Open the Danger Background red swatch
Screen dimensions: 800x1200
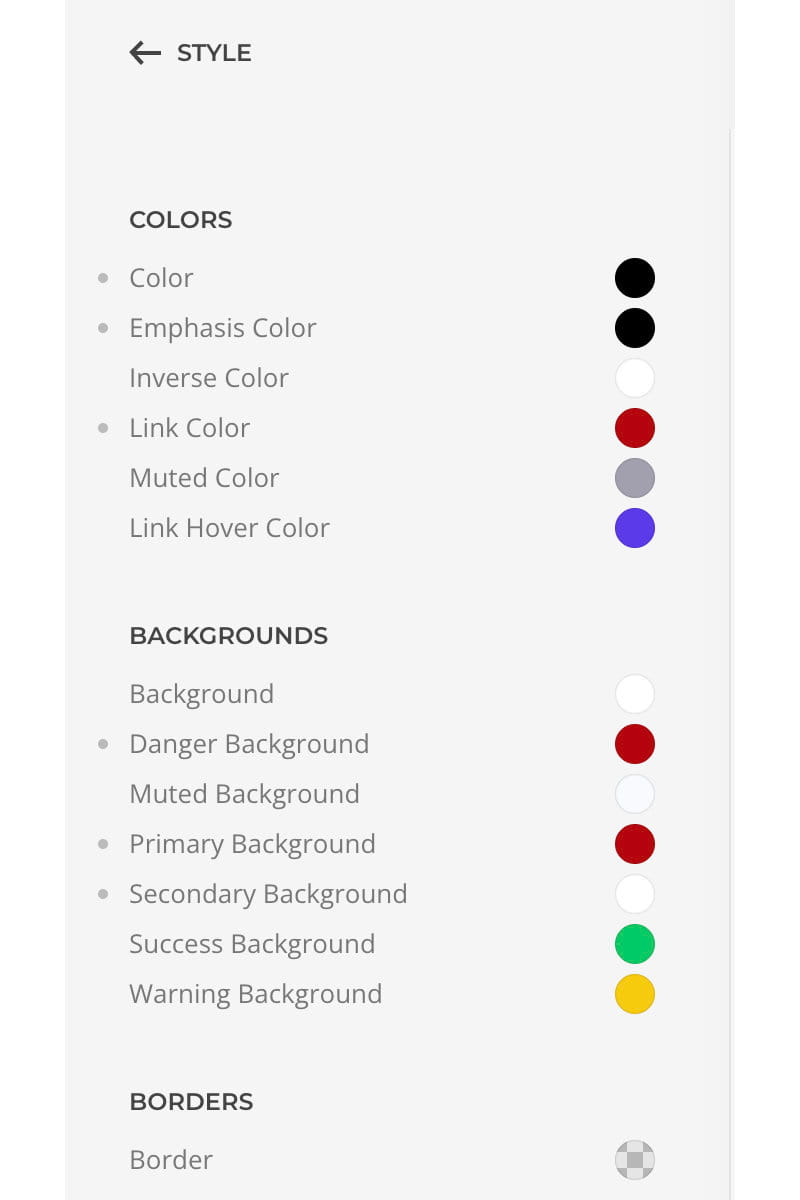(x=635, y=744)
